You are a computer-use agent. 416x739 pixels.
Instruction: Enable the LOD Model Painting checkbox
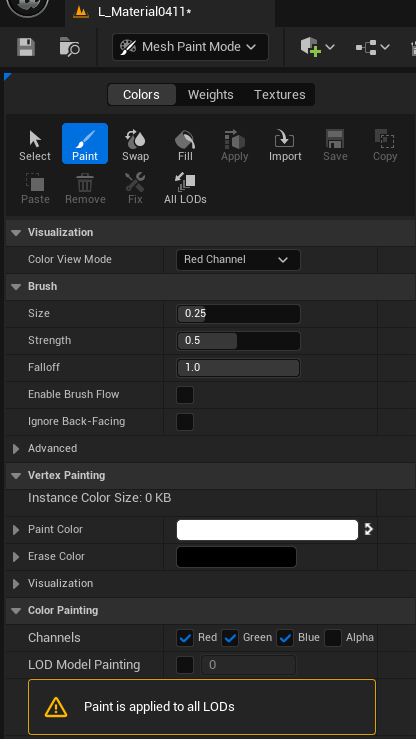(x=185, y=665)
